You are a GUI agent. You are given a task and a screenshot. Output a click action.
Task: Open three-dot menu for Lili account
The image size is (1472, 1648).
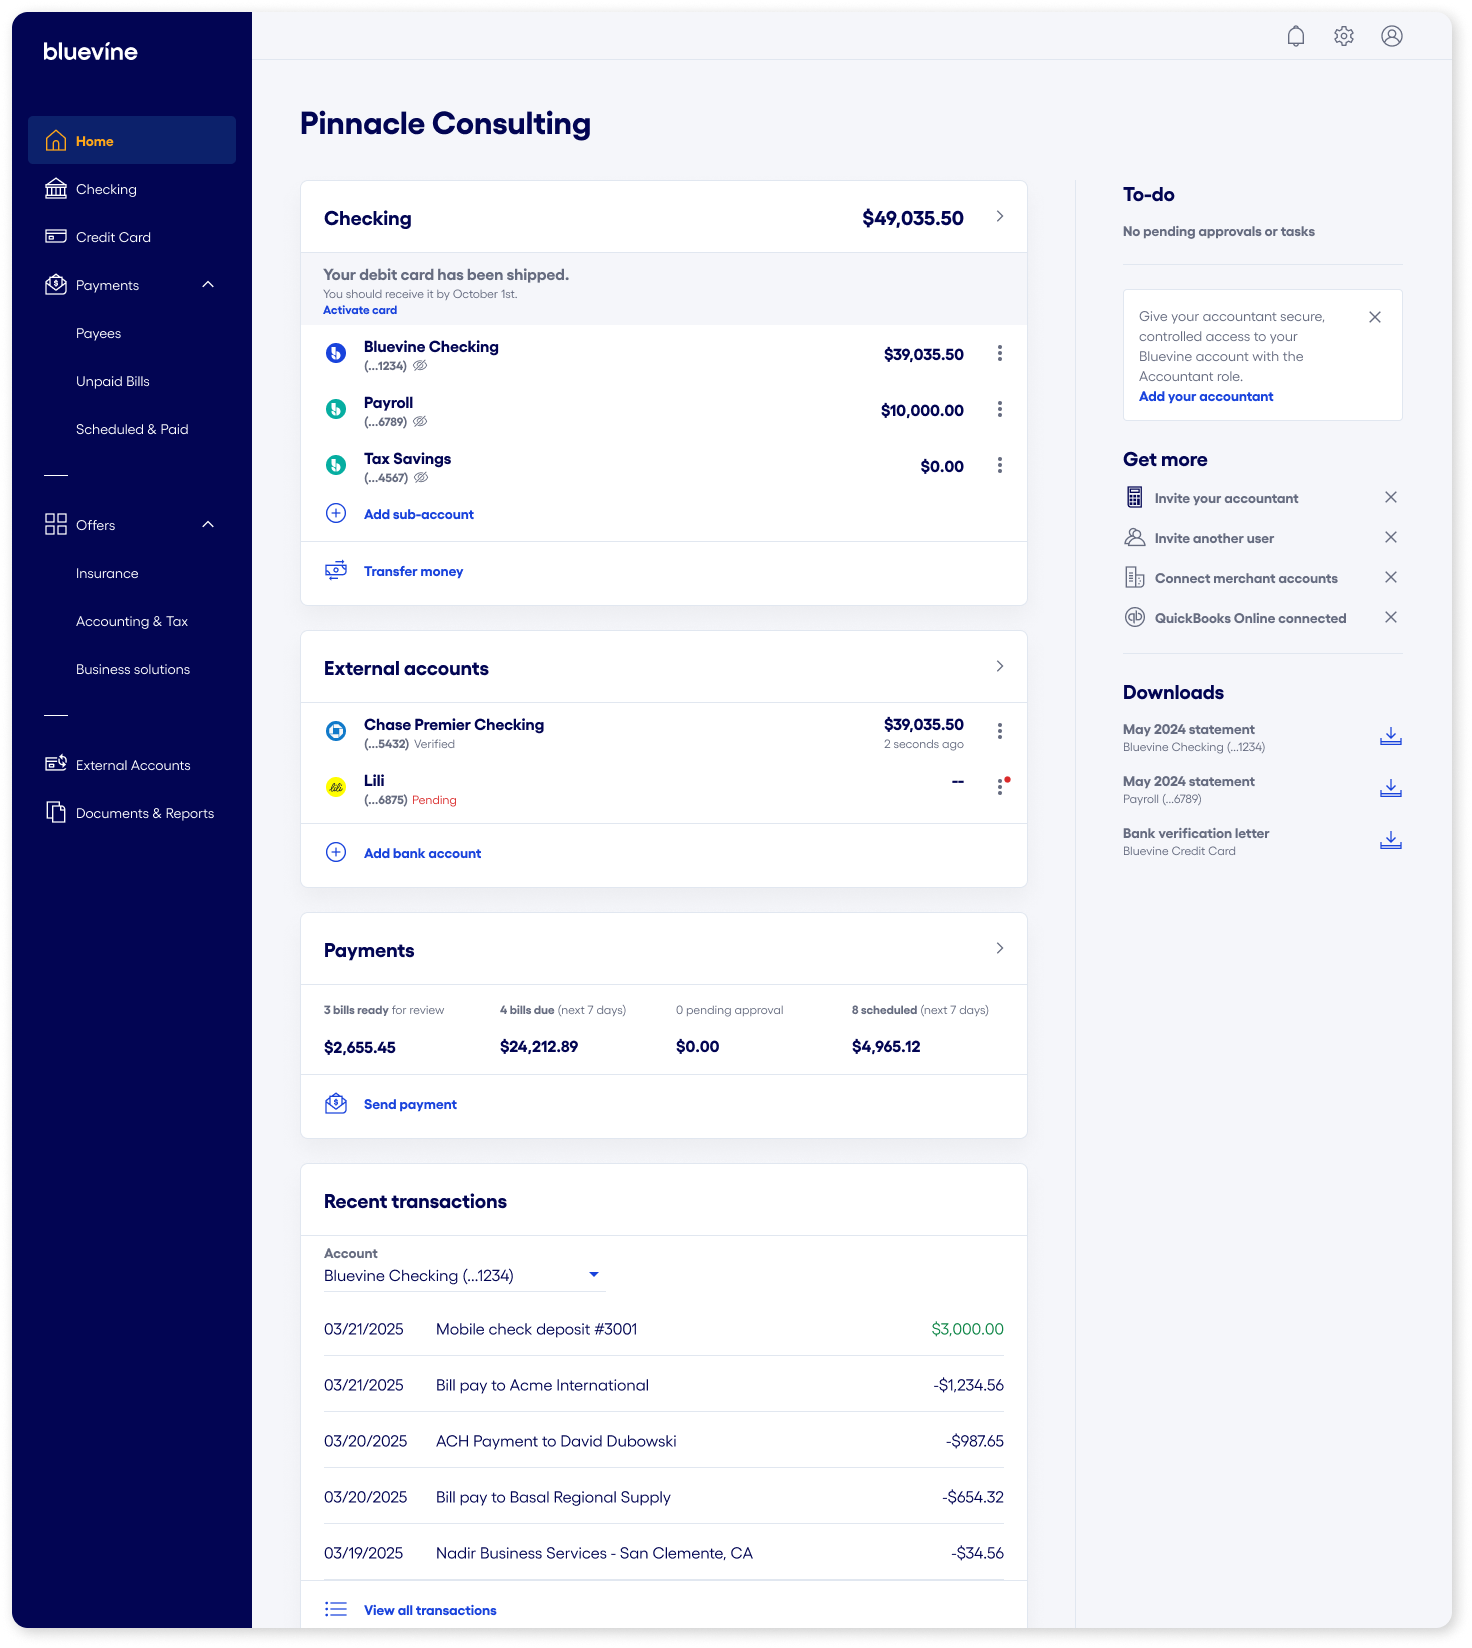[x=999, y=787]
